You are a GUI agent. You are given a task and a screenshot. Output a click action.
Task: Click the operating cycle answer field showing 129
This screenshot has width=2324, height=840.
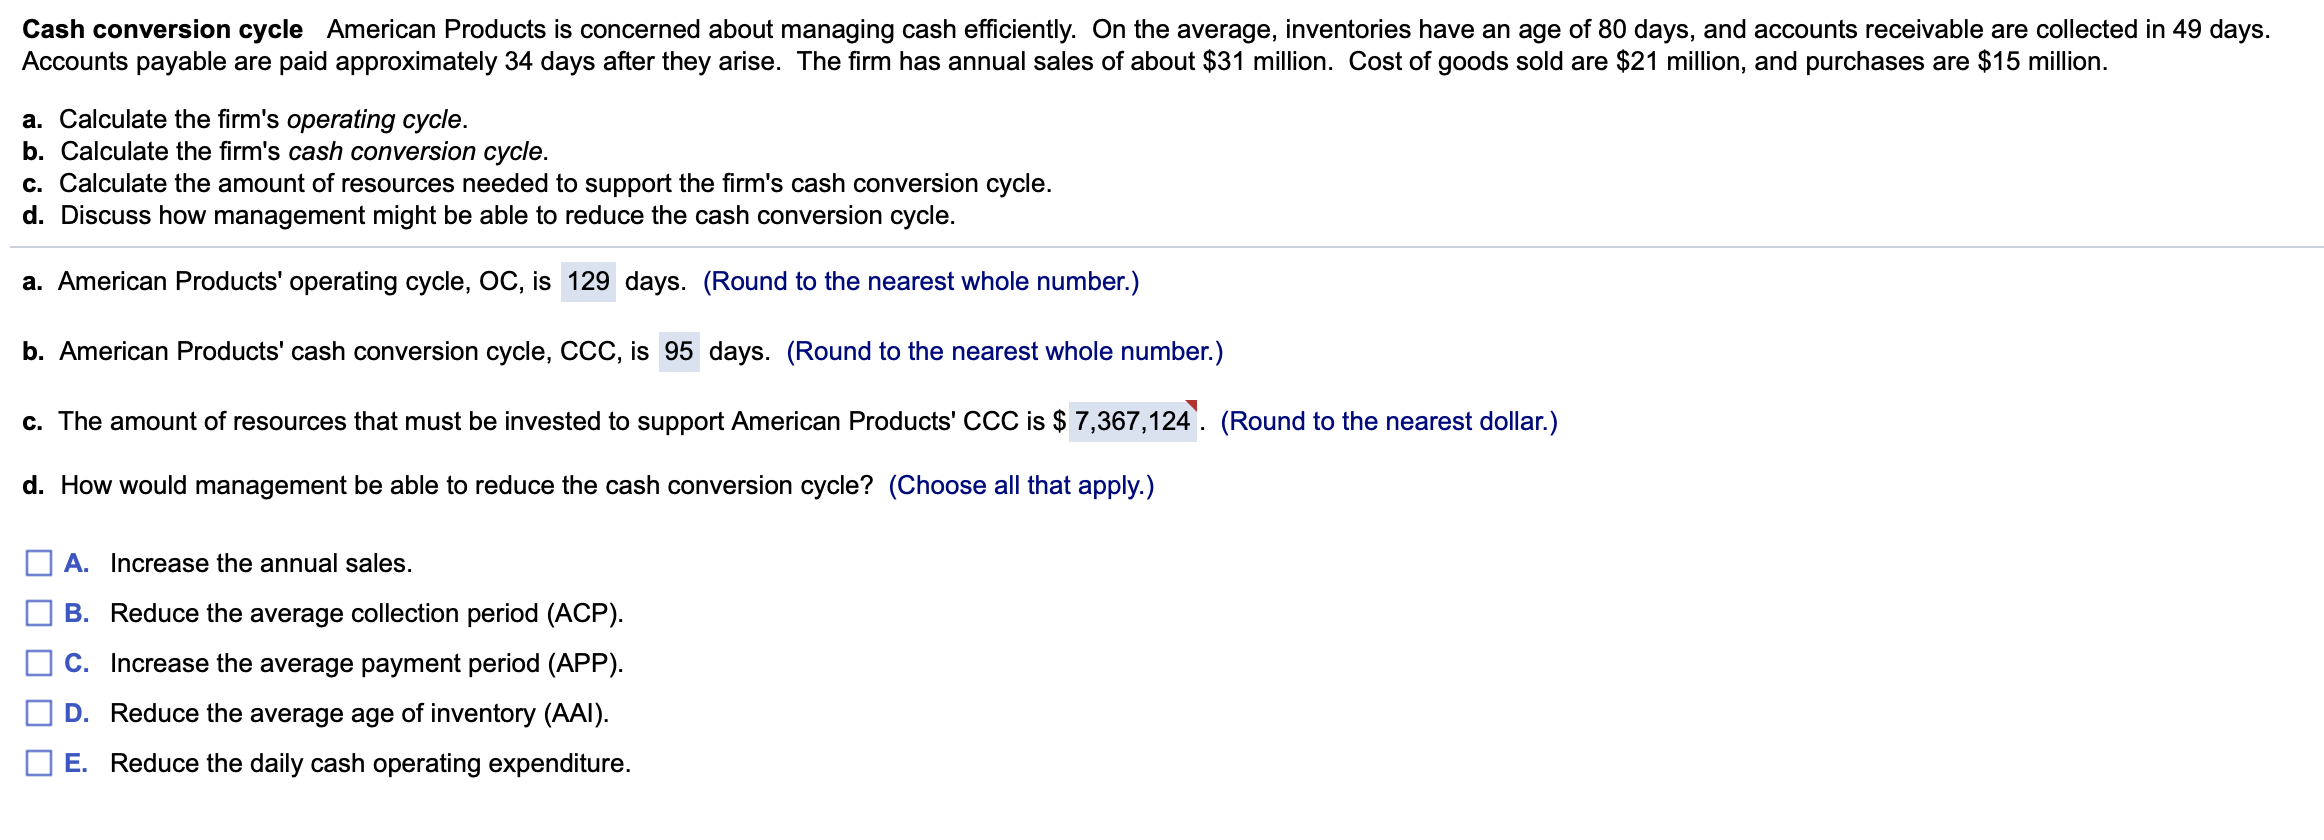(588, 281)
